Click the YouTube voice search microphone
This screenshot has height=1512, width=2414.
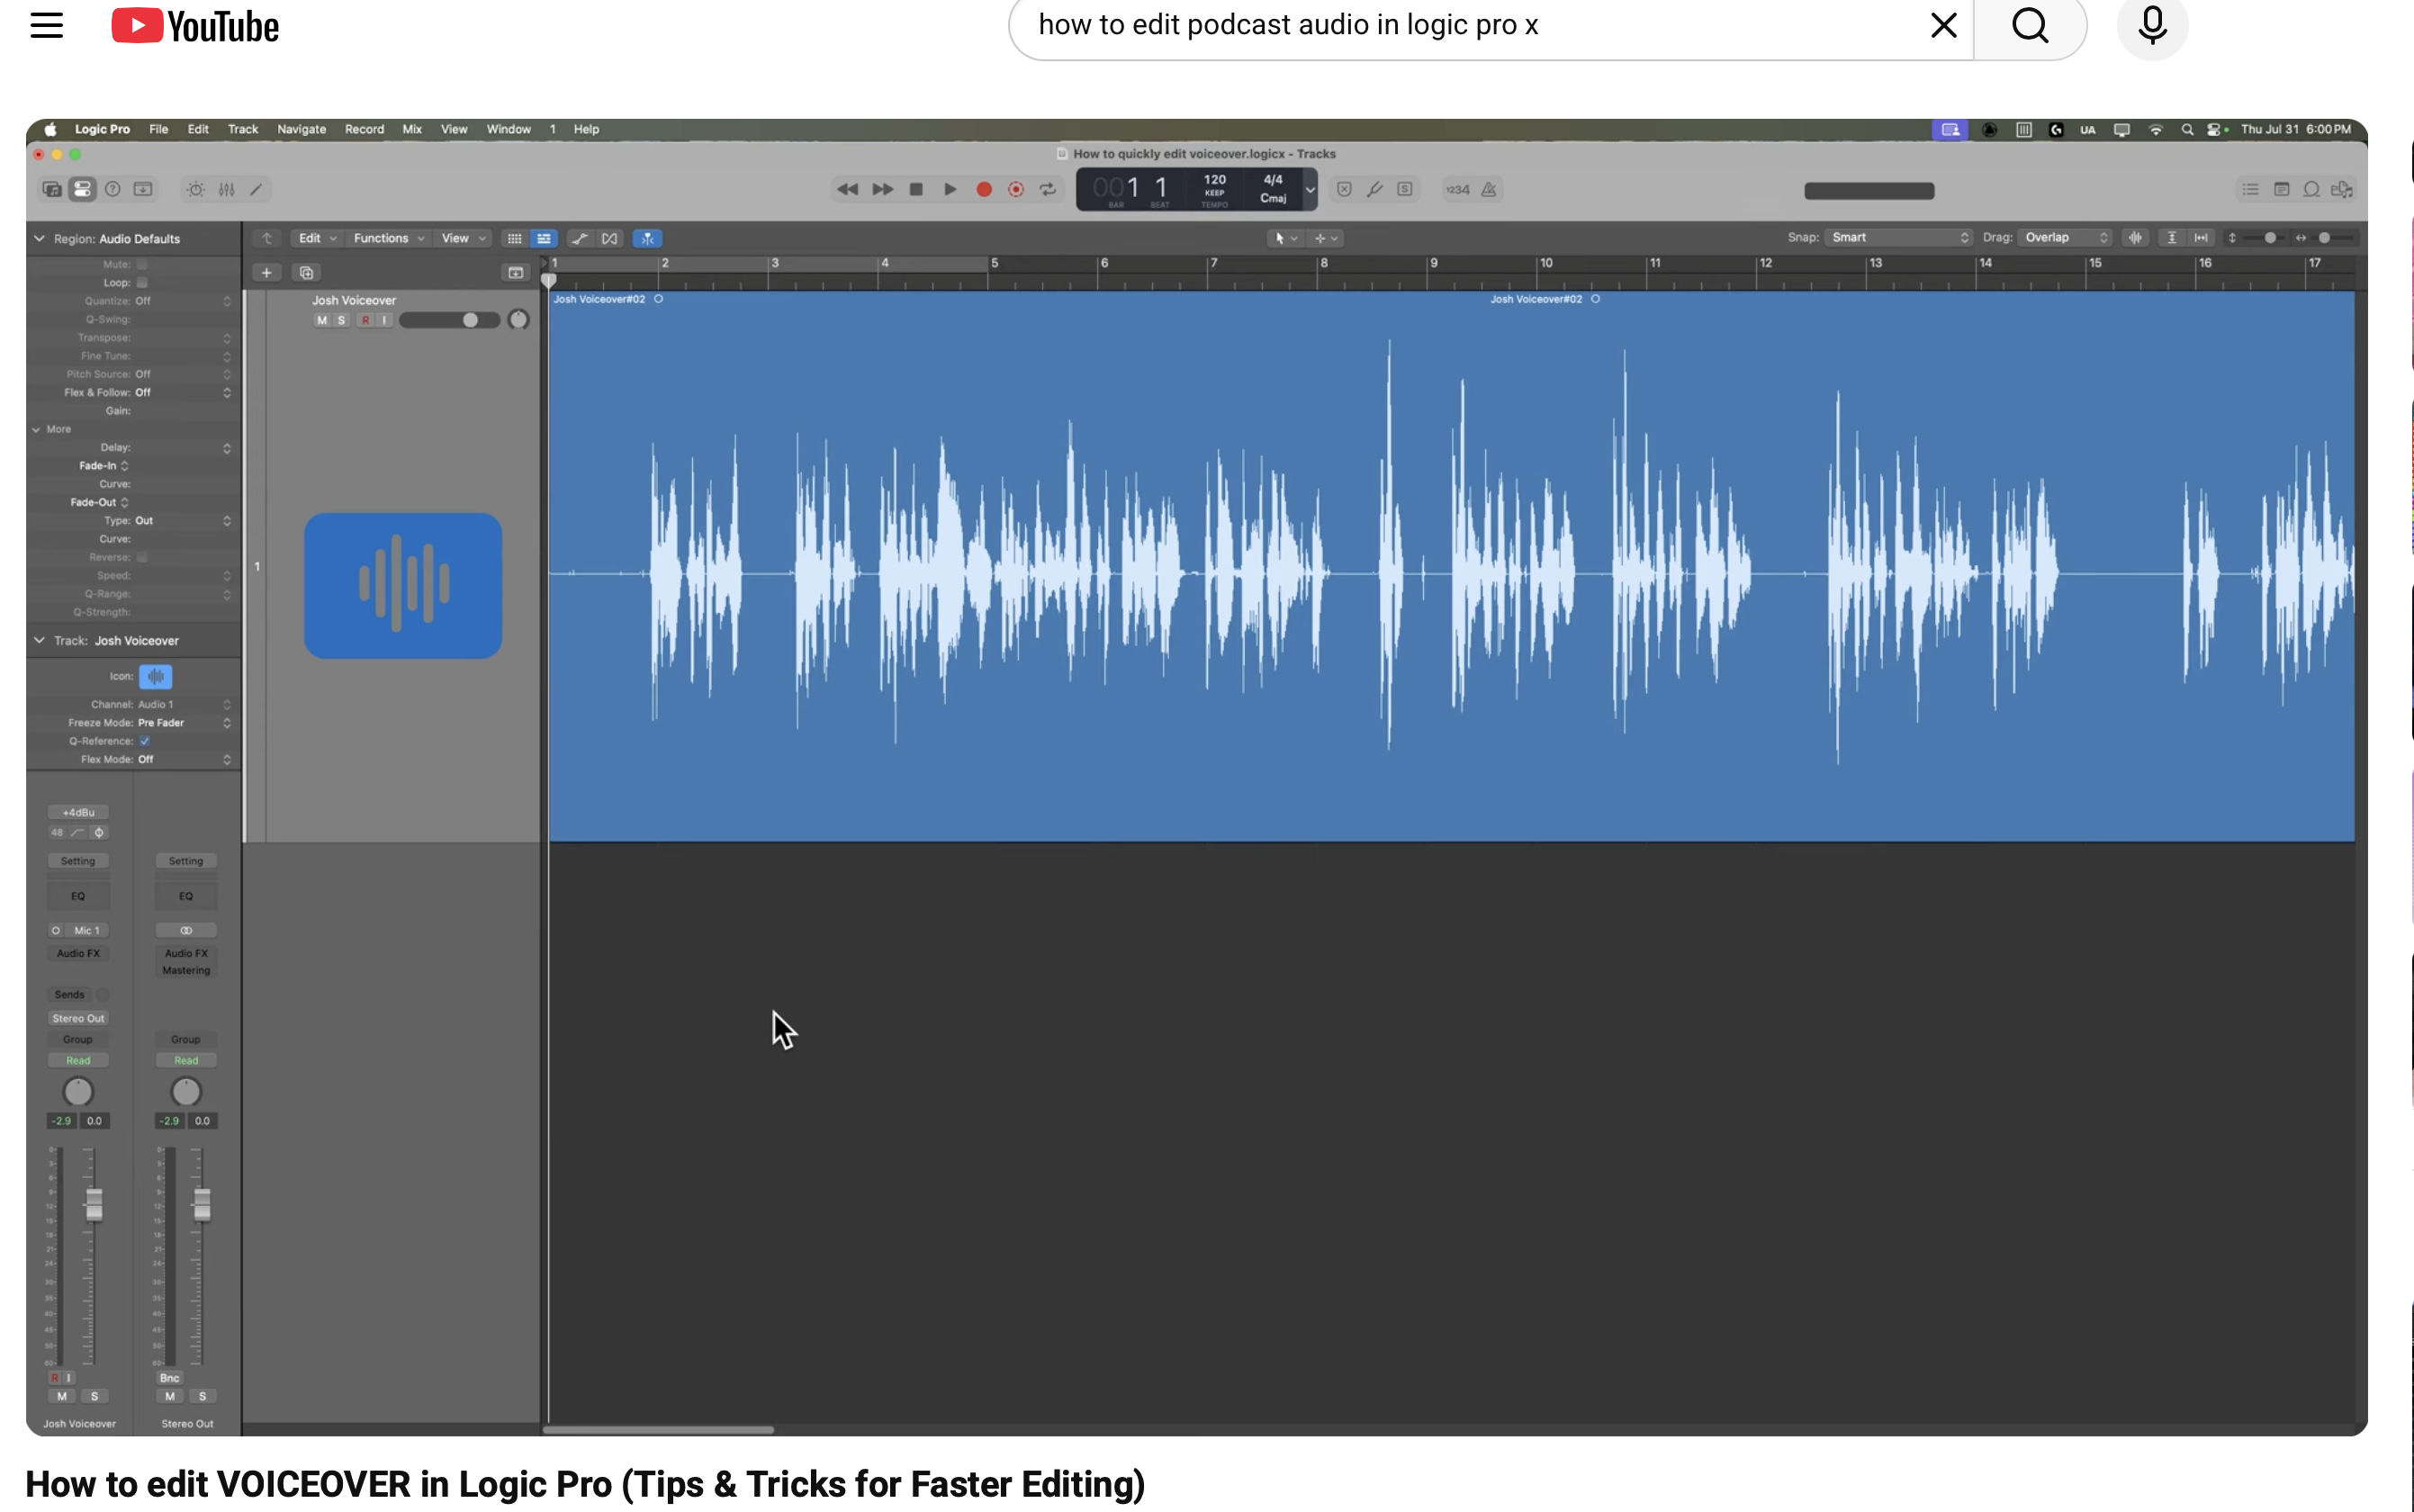pos(2151,25)
